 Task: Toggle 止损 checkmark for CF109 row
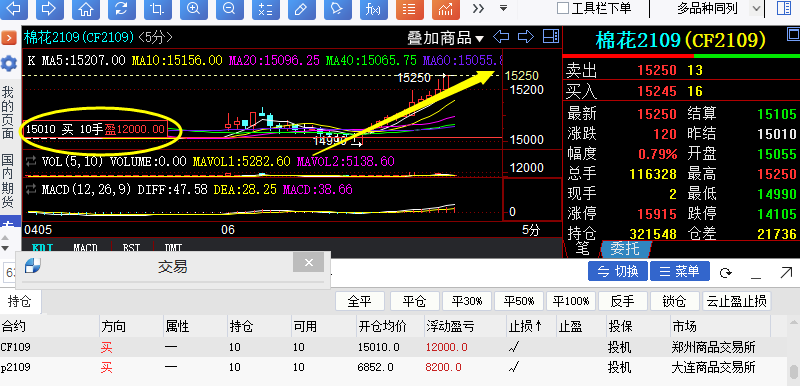click(x=514, y=348)
